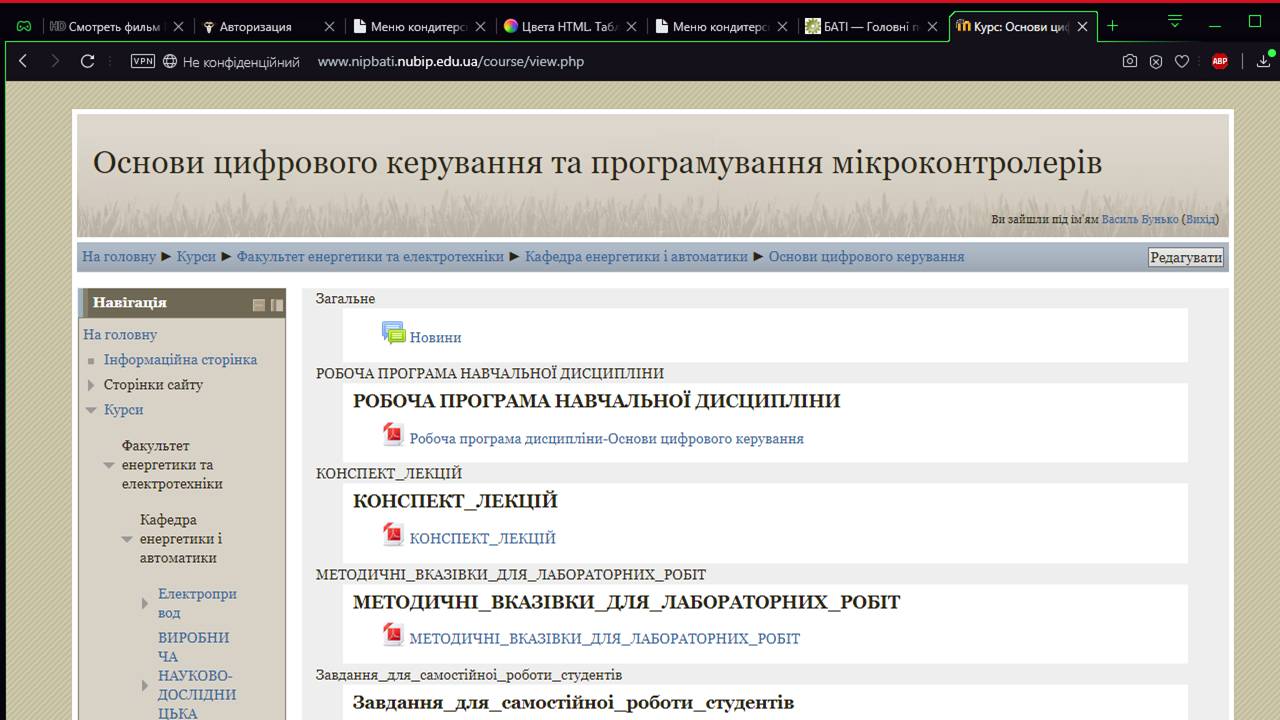
Task: Click PDF icon for МЕТОДИЧНІ_ВКАЗІВКИ_ДЛЯ_ЛАБОРАТОРНИХ_РОБІТ
Action: [393, 634]
